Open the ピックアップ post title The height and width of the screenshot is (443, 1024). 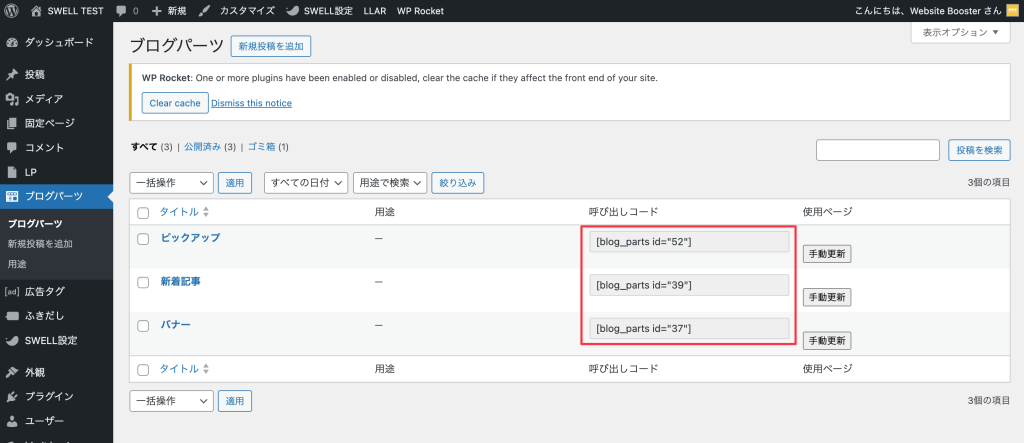tap(191, 238)
